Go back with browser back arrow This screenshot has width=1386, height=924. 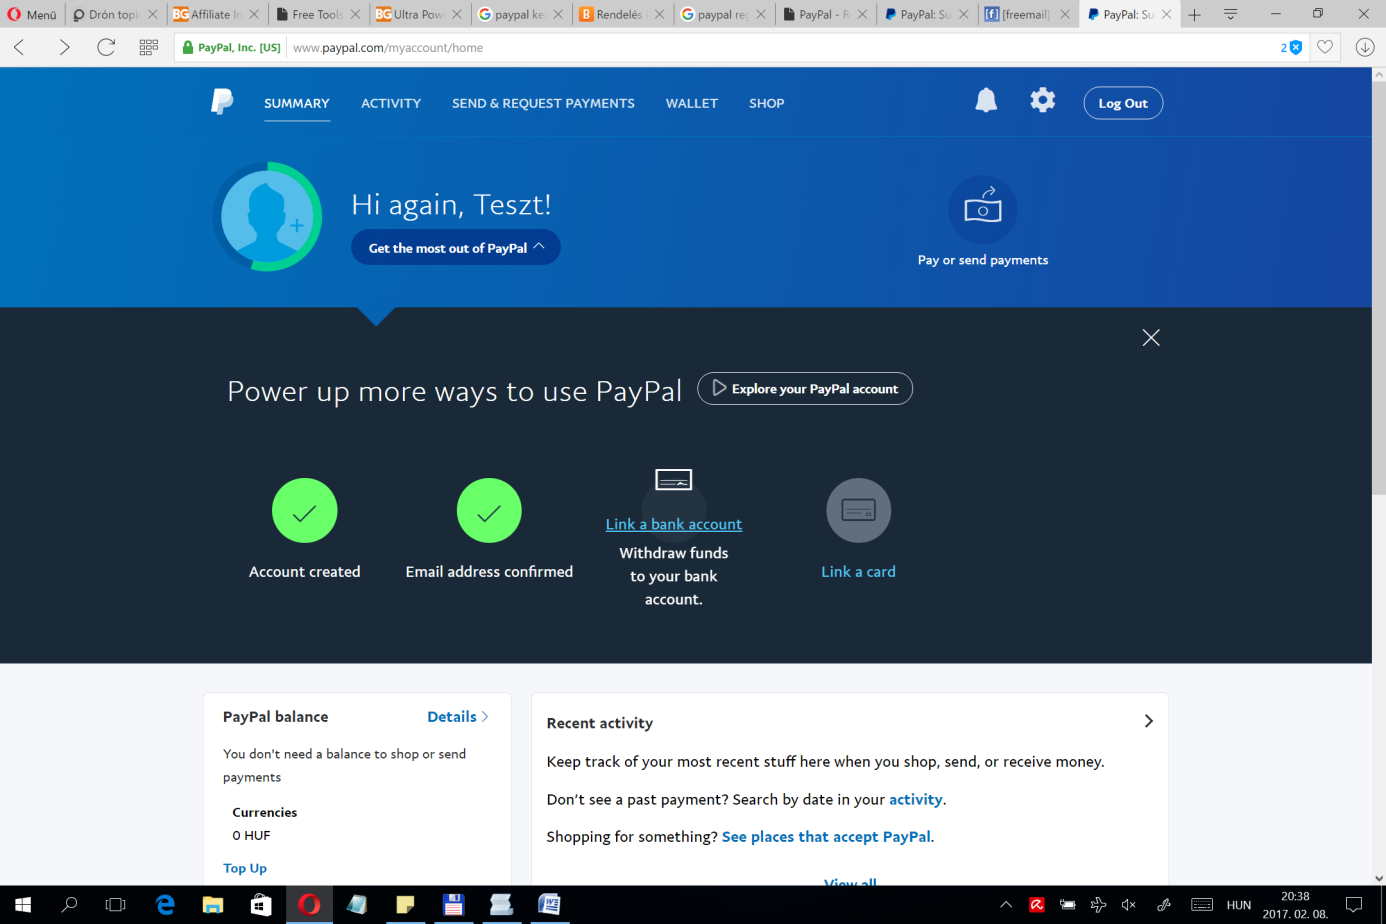pos(19,47)
